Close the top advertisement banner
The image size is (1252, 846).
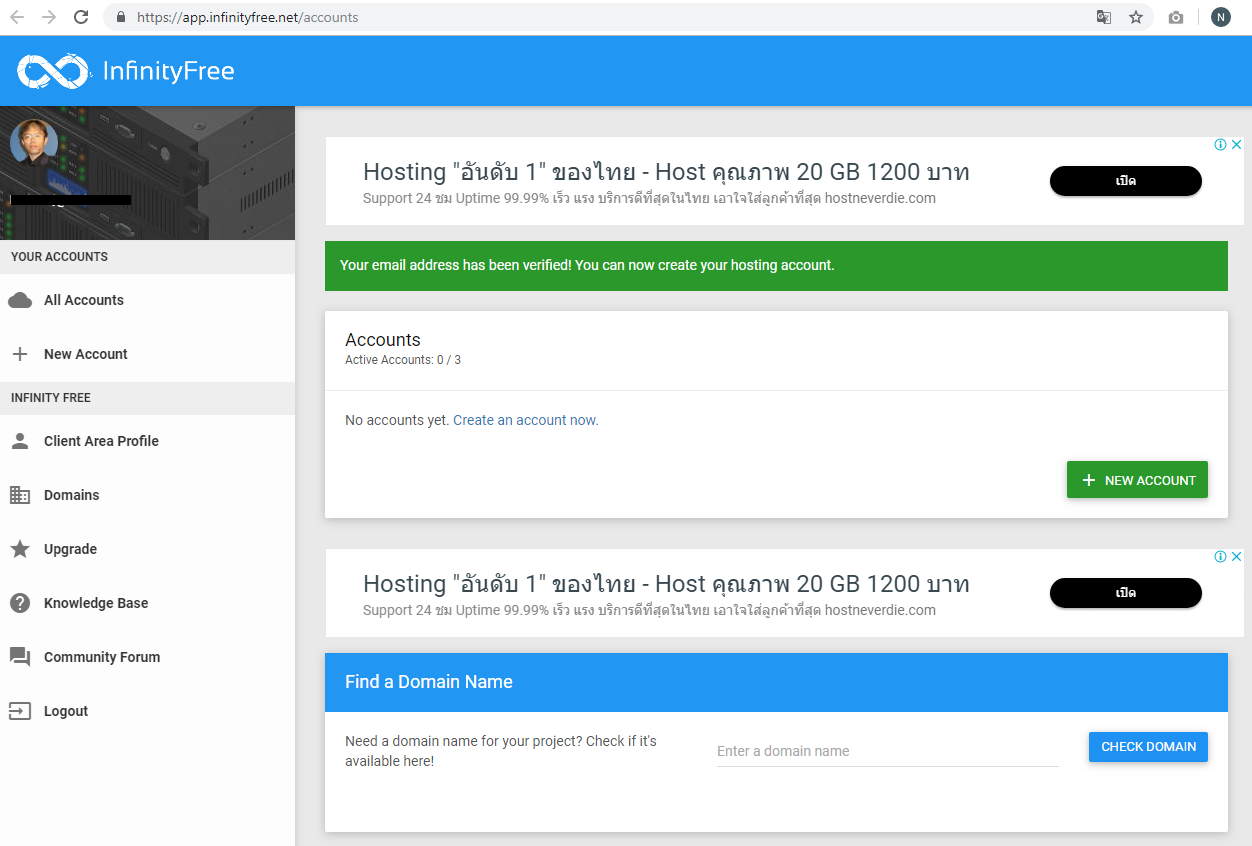1236,145
